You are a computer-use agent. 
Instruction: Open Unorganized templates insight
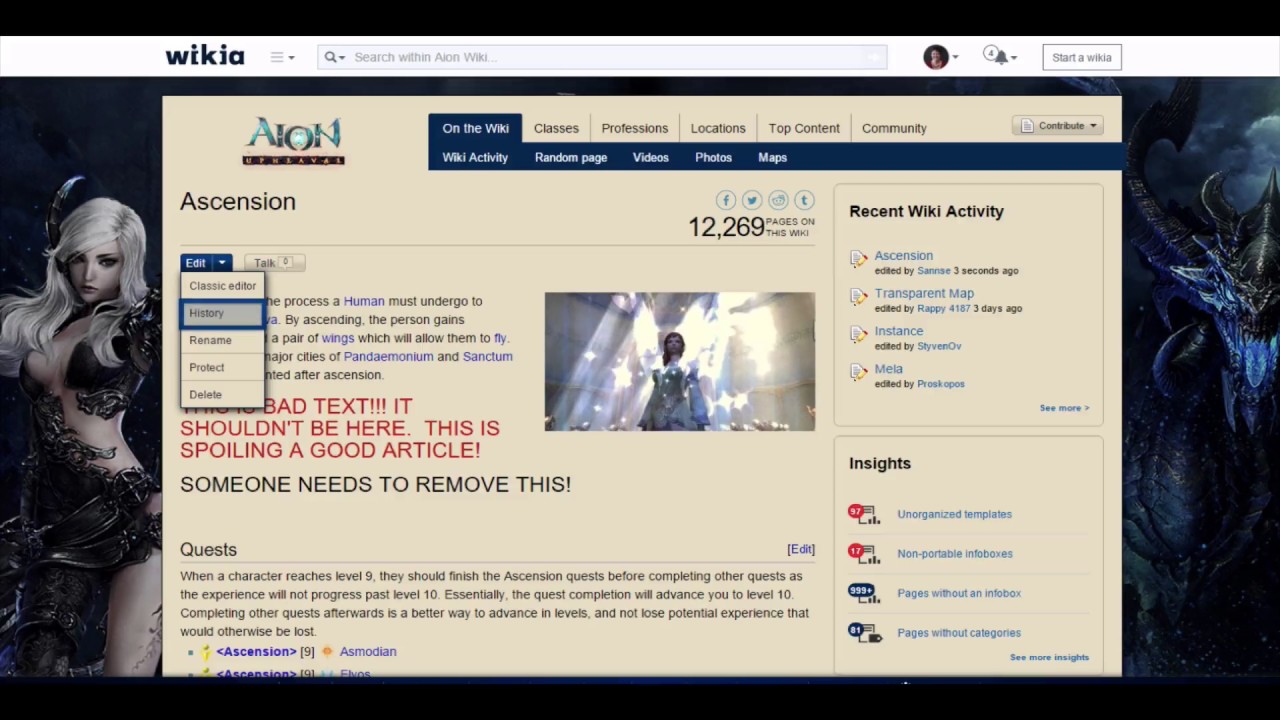click(954, 514)
